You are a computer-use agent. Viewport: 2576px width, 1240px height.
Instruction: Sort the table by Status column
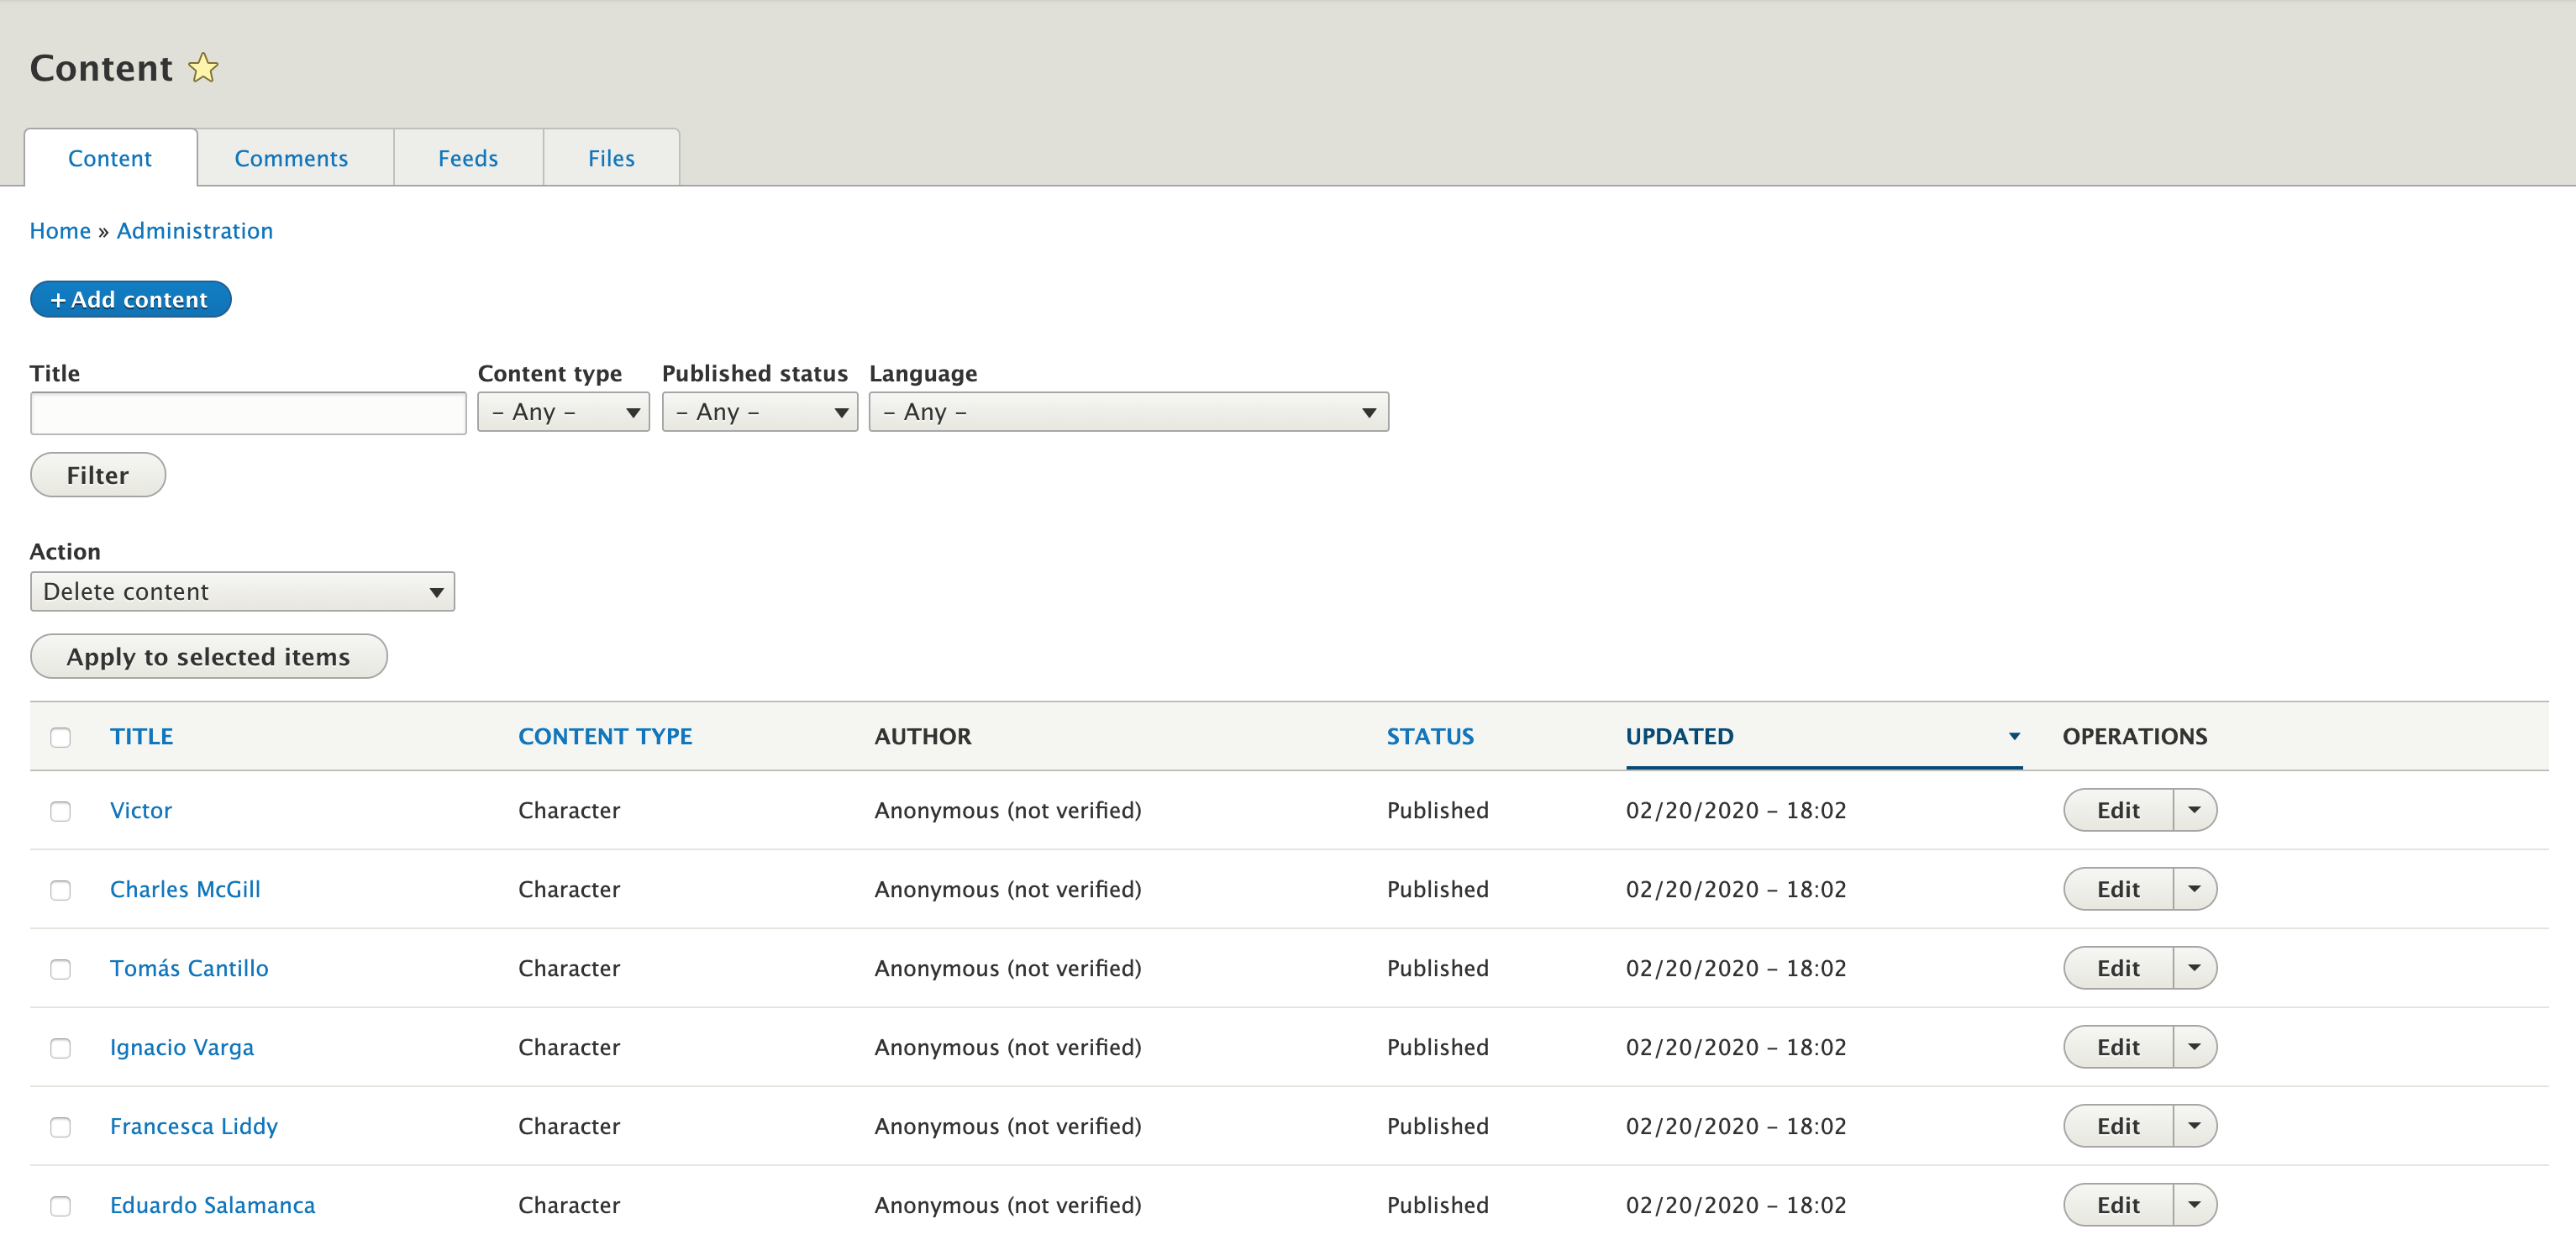1430,737
